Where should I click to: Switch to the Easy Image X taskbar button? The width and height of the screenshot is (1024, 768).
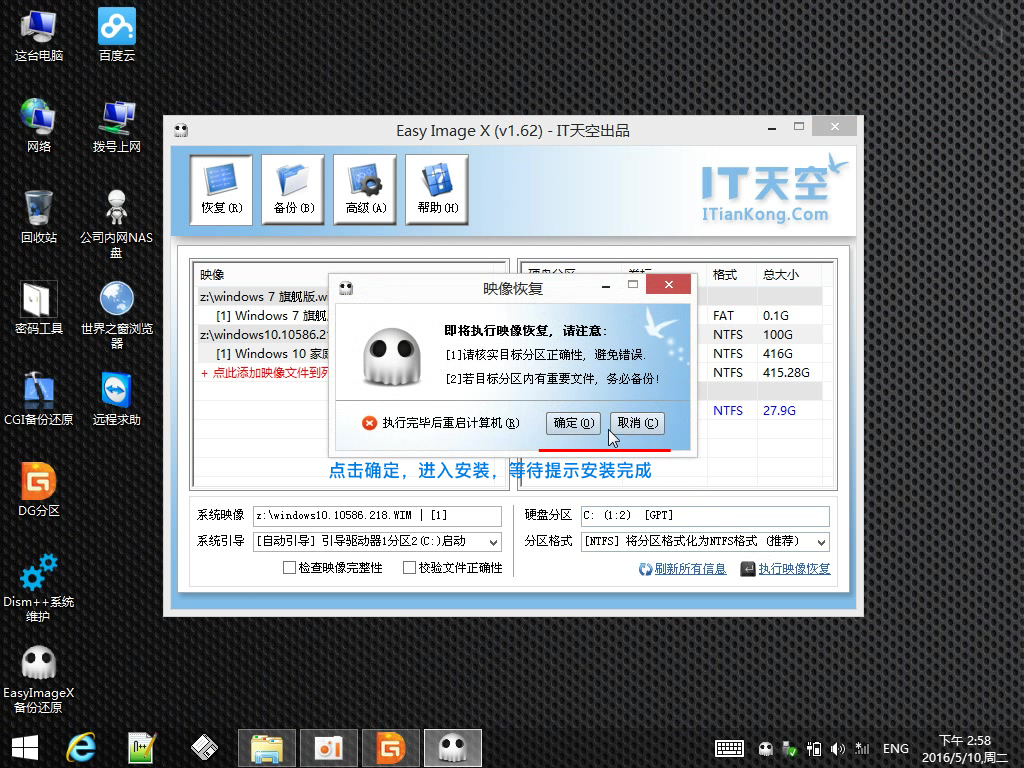pos(453,748)
